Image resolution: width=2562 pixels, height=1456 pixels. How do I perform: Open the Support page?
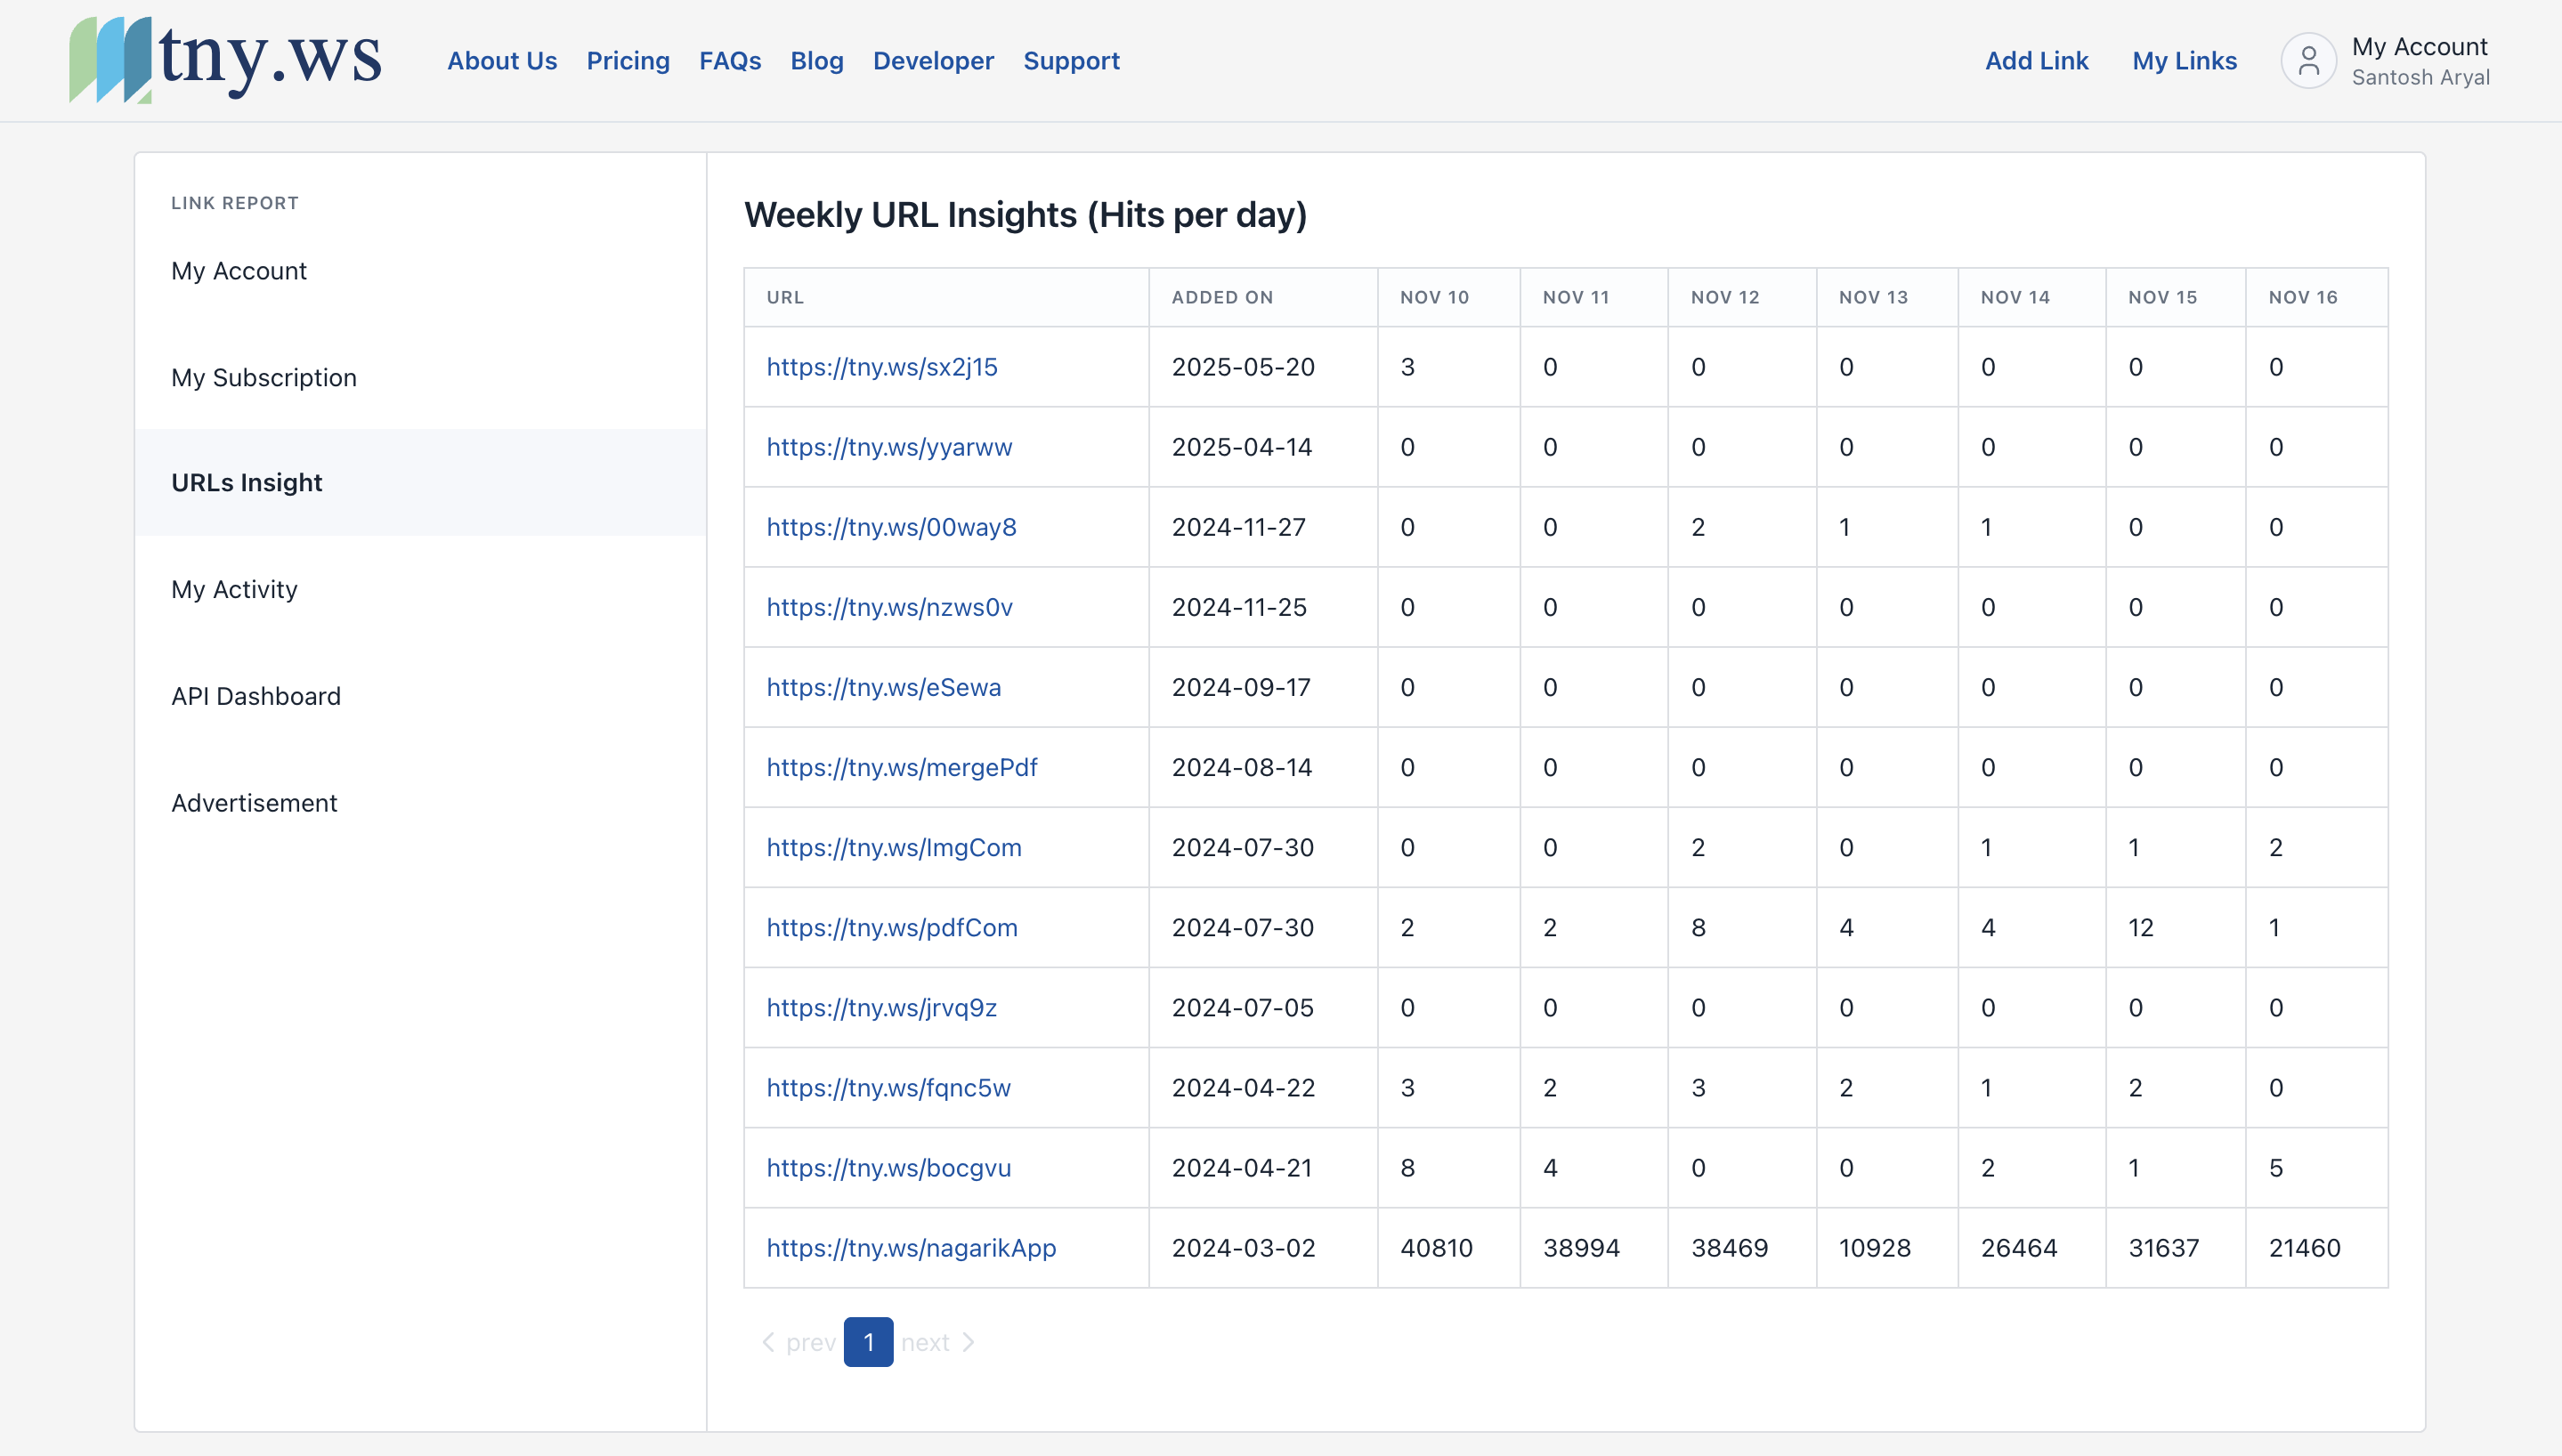click(1071, 60)
